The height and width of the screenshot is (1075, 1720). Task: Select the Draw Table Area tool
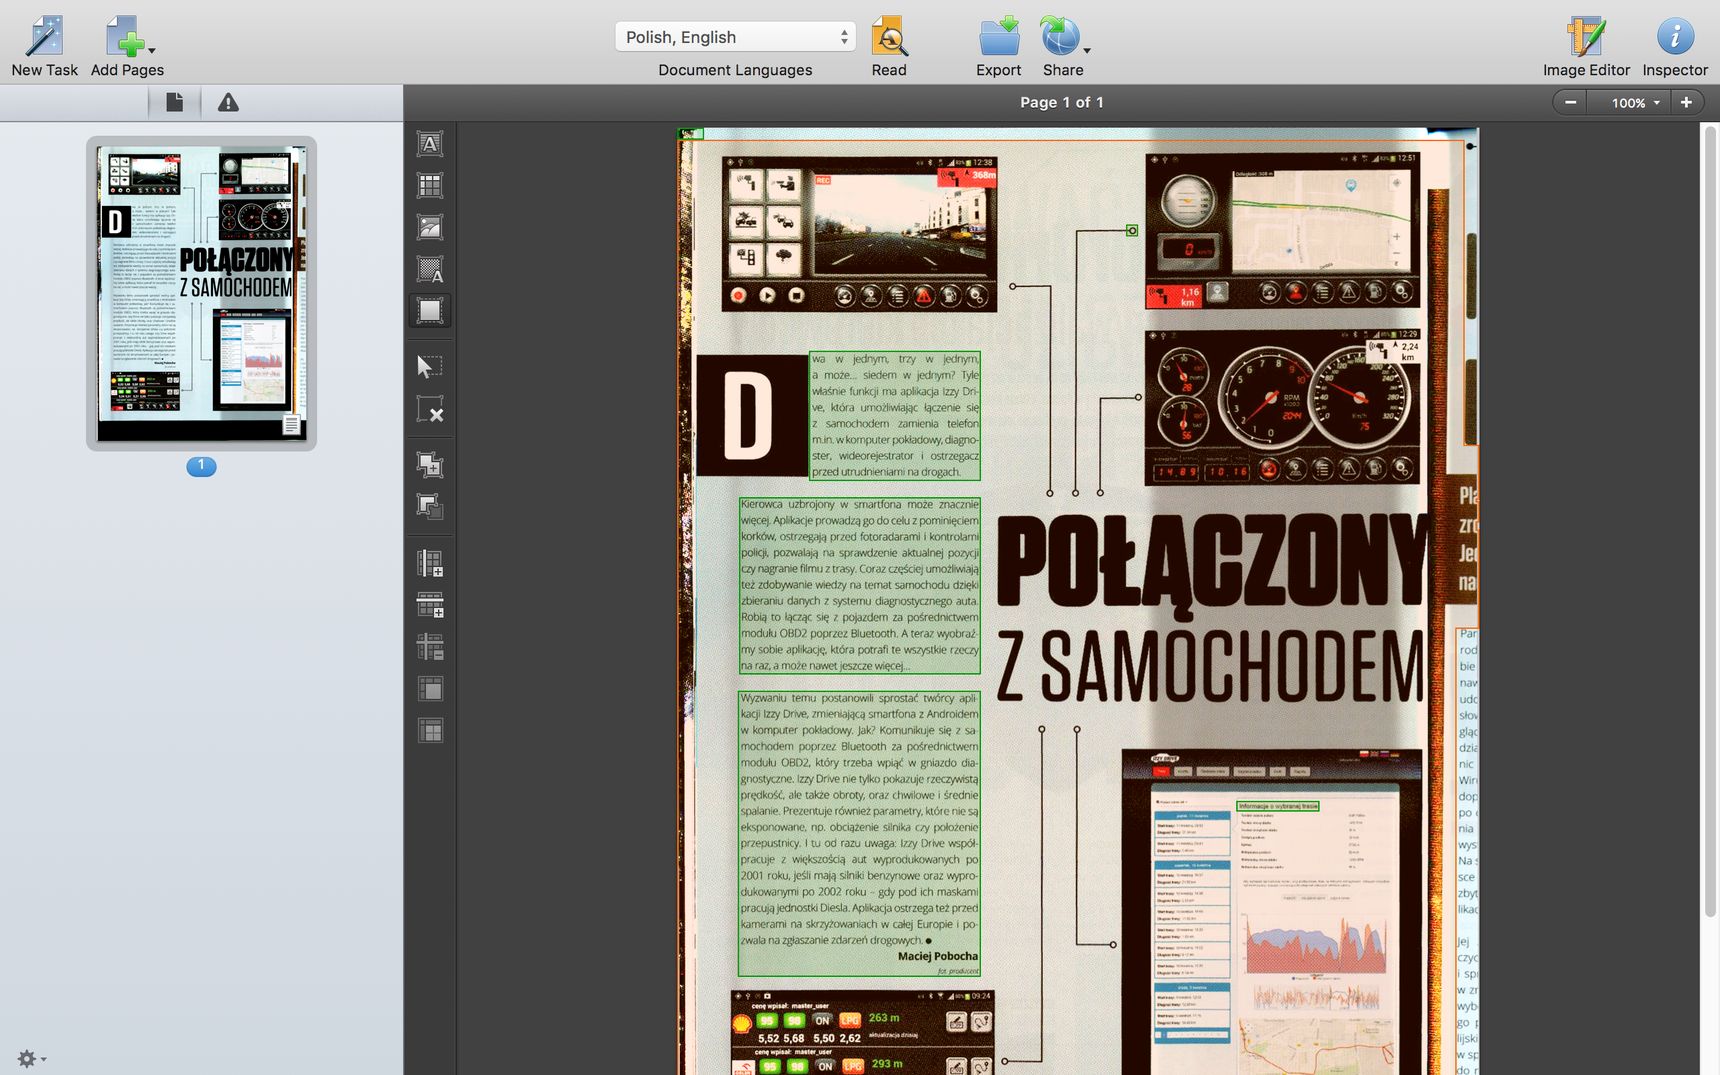tap(430, 186)
